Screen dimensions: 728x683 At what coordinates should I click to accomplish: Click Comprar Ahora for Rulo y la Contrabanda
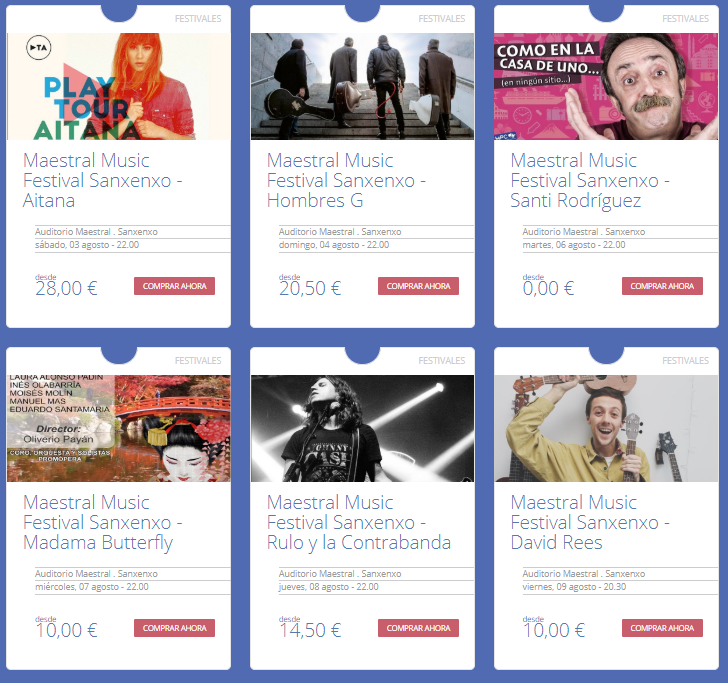coord(418,628)
